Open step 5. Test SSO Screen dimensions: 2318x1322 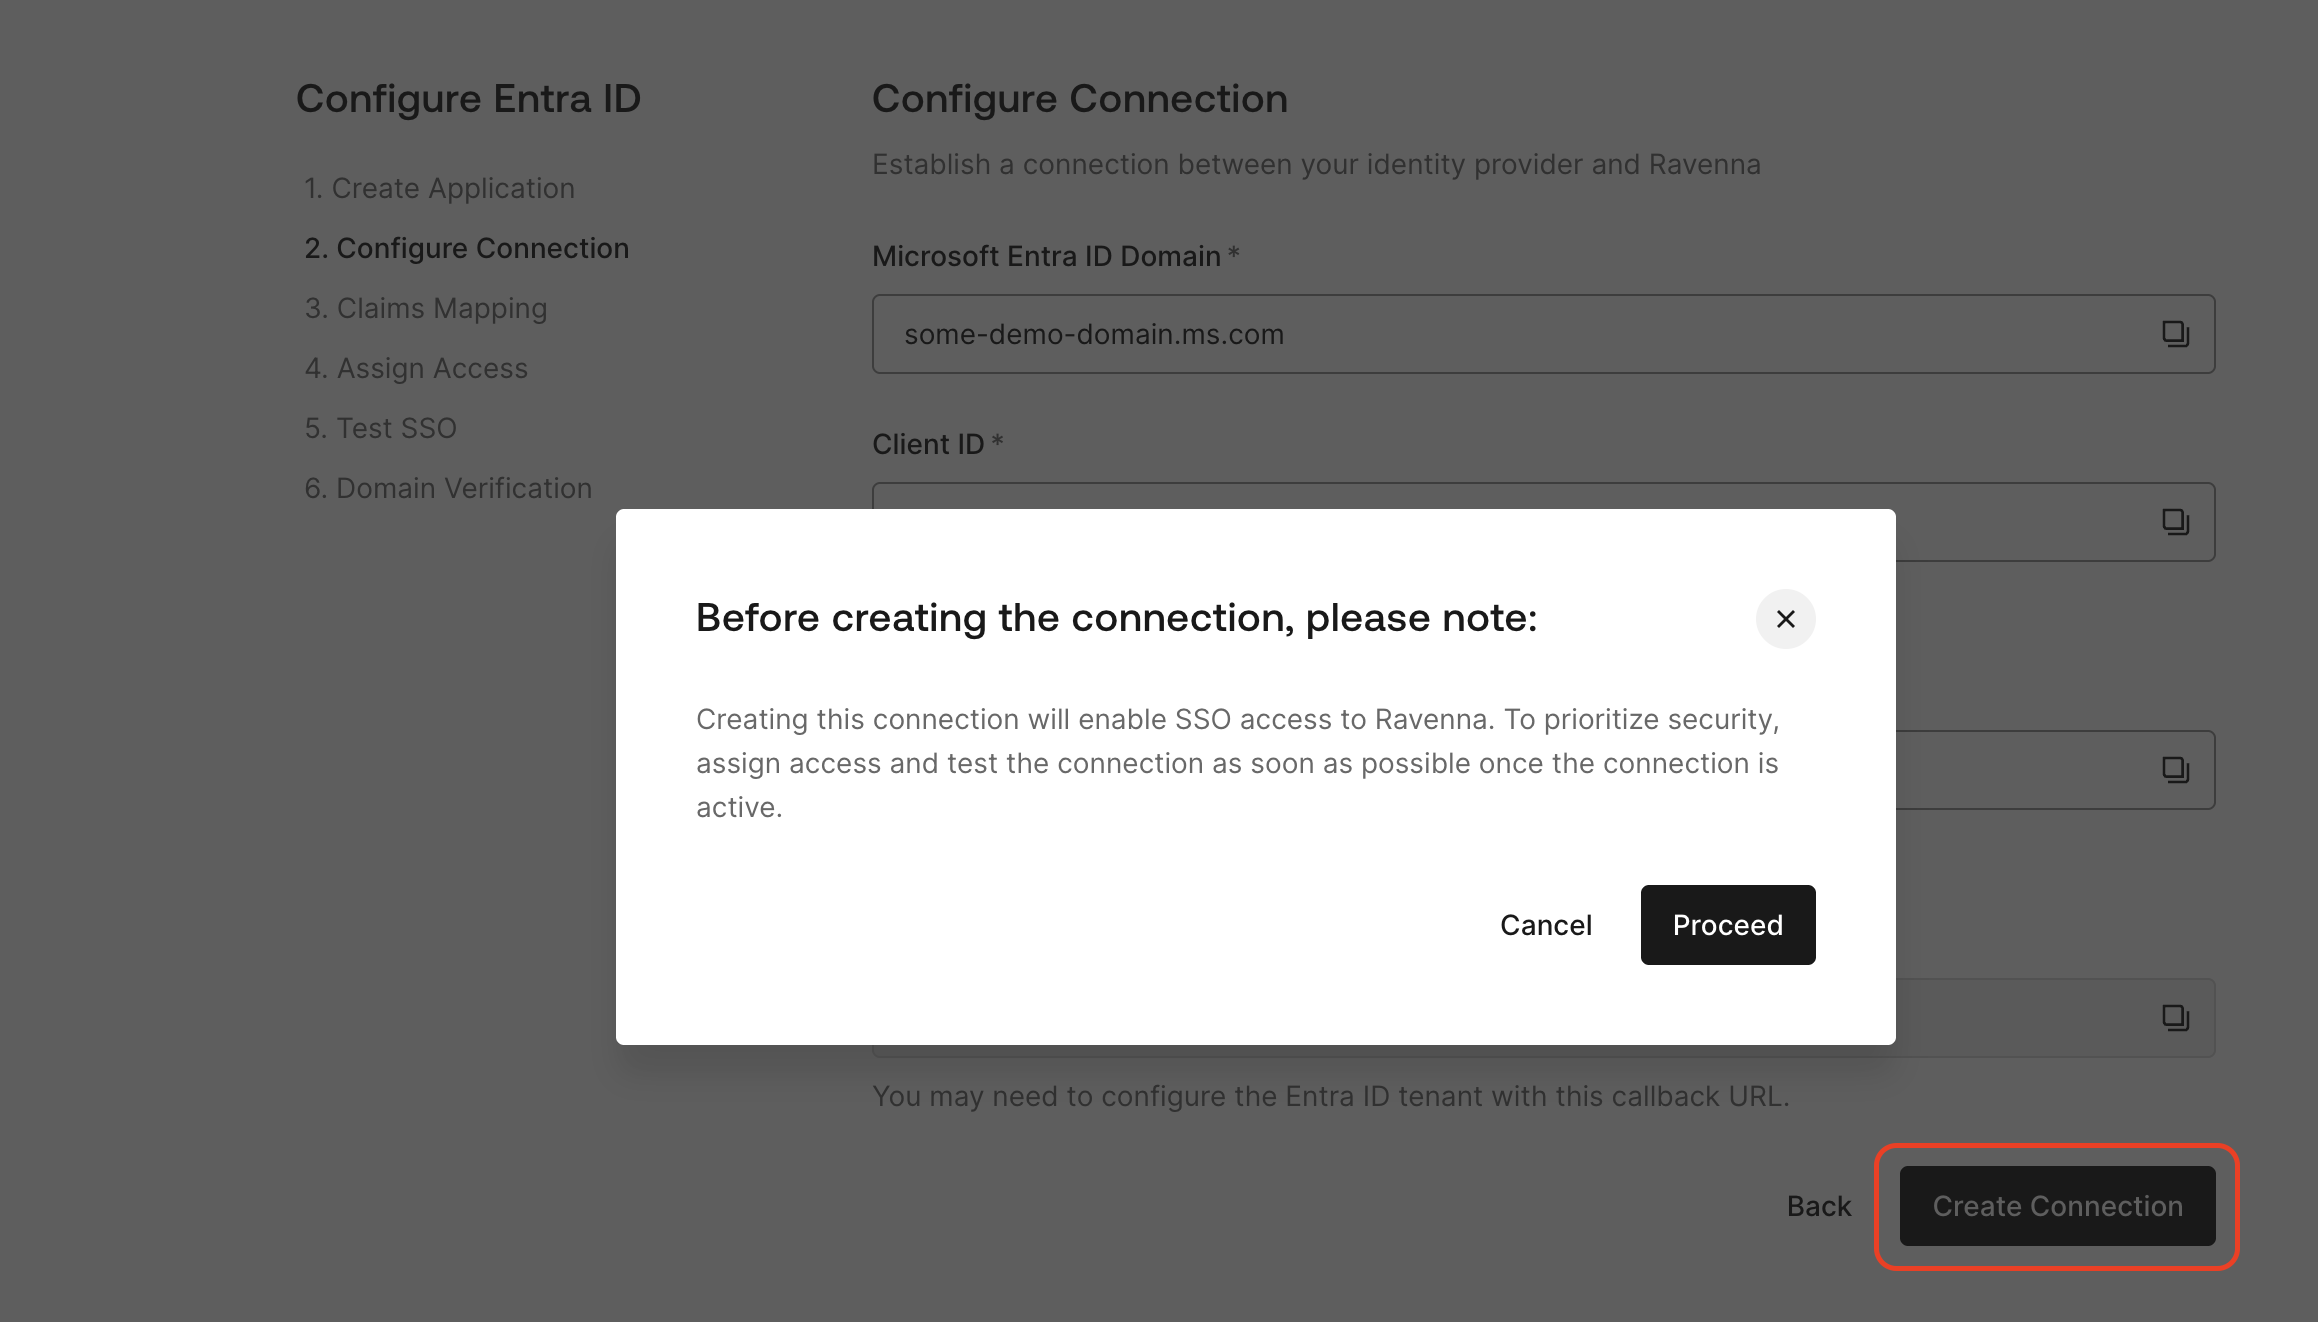(x=380, y=428)
